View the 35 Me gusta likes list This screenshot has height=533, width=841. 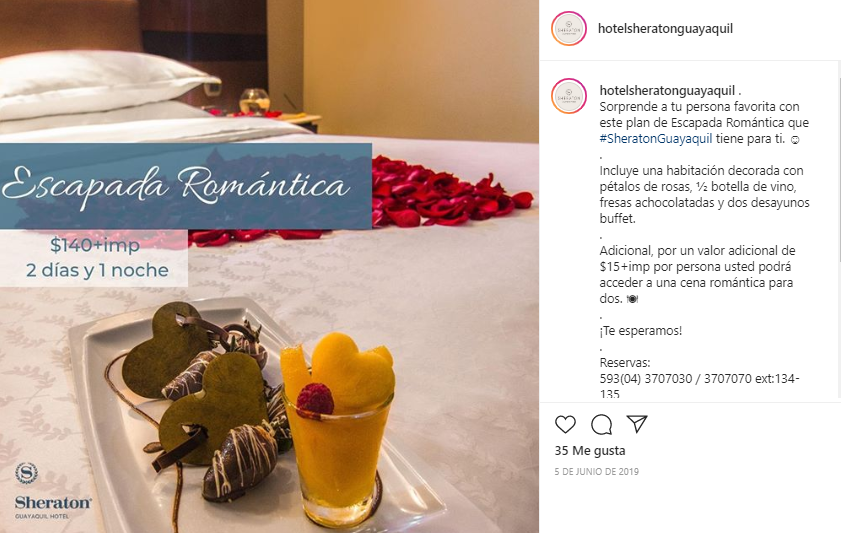click(x=590, y=450)
